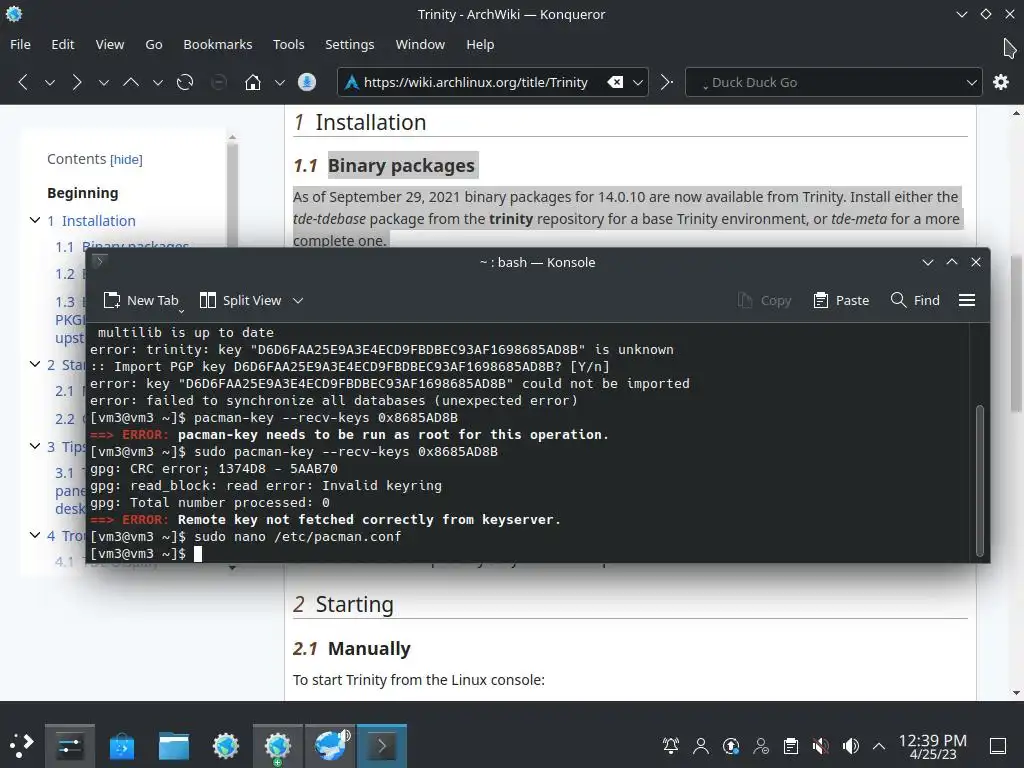The width and height of the screenshot is (1024, 768).
Task: Switch to Konsole taskbar entry
Action: (382, 745)
